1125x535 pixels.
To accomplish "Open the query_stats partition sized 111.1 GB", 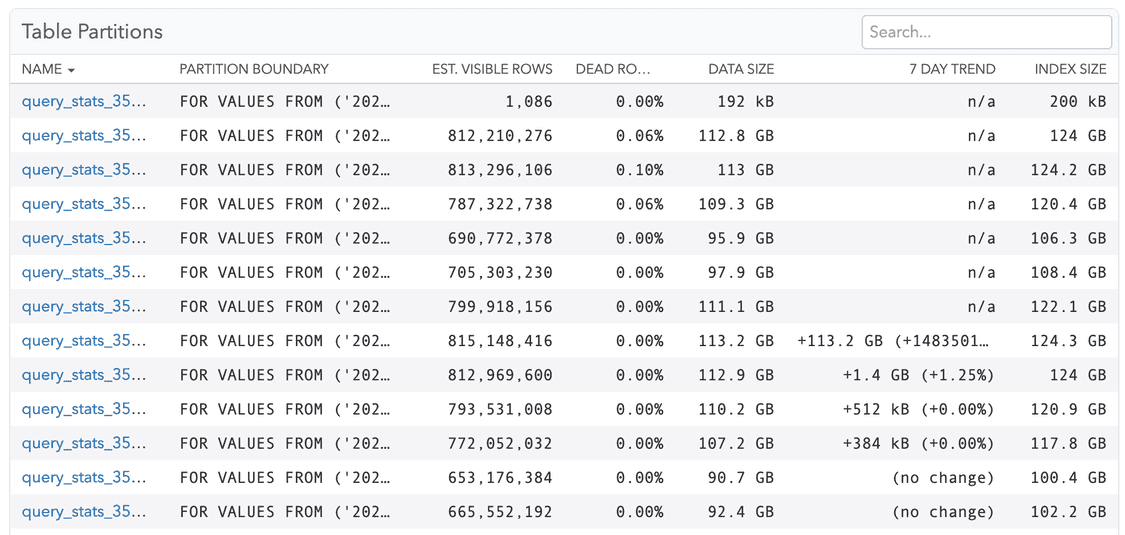I will [x=84, y=307].
